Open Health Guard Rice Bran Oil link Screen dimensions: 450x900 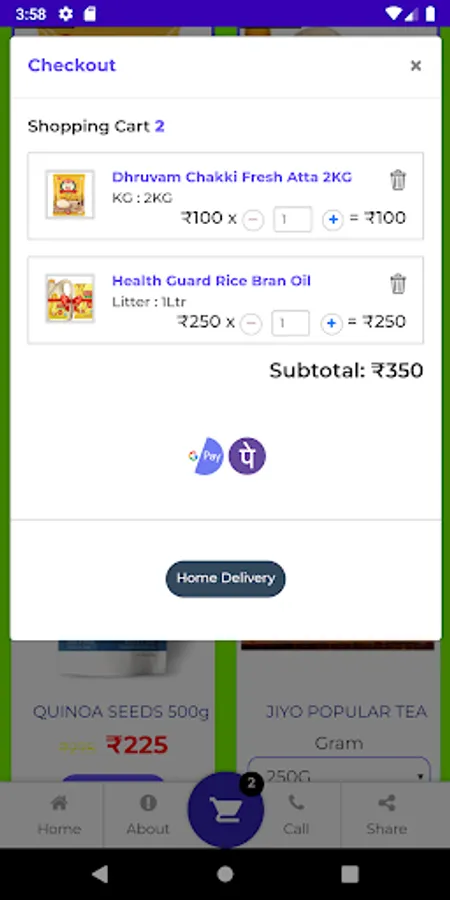coord(211,281)
